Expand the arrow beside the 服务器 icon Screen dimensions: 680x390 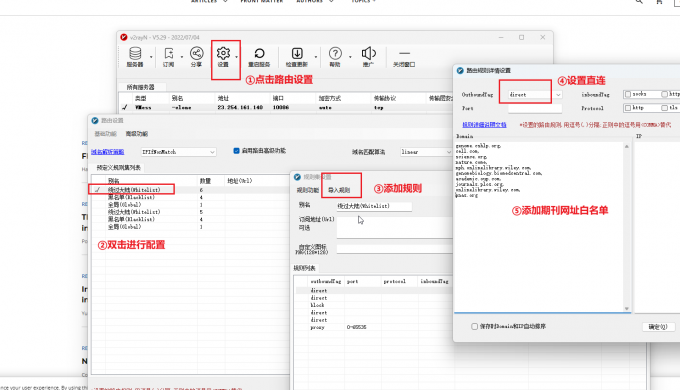coord(151,57)
